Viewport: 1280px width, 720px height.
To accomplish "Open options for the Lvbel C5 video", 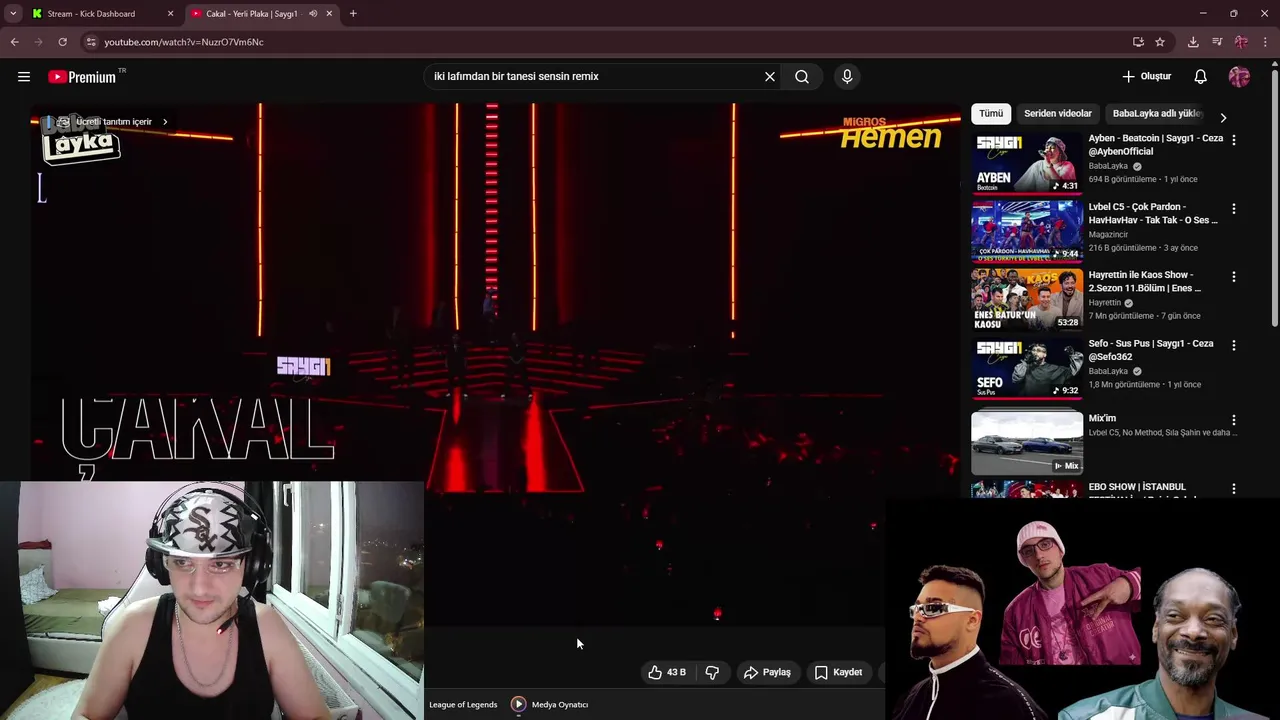I will coord(1234,209).
